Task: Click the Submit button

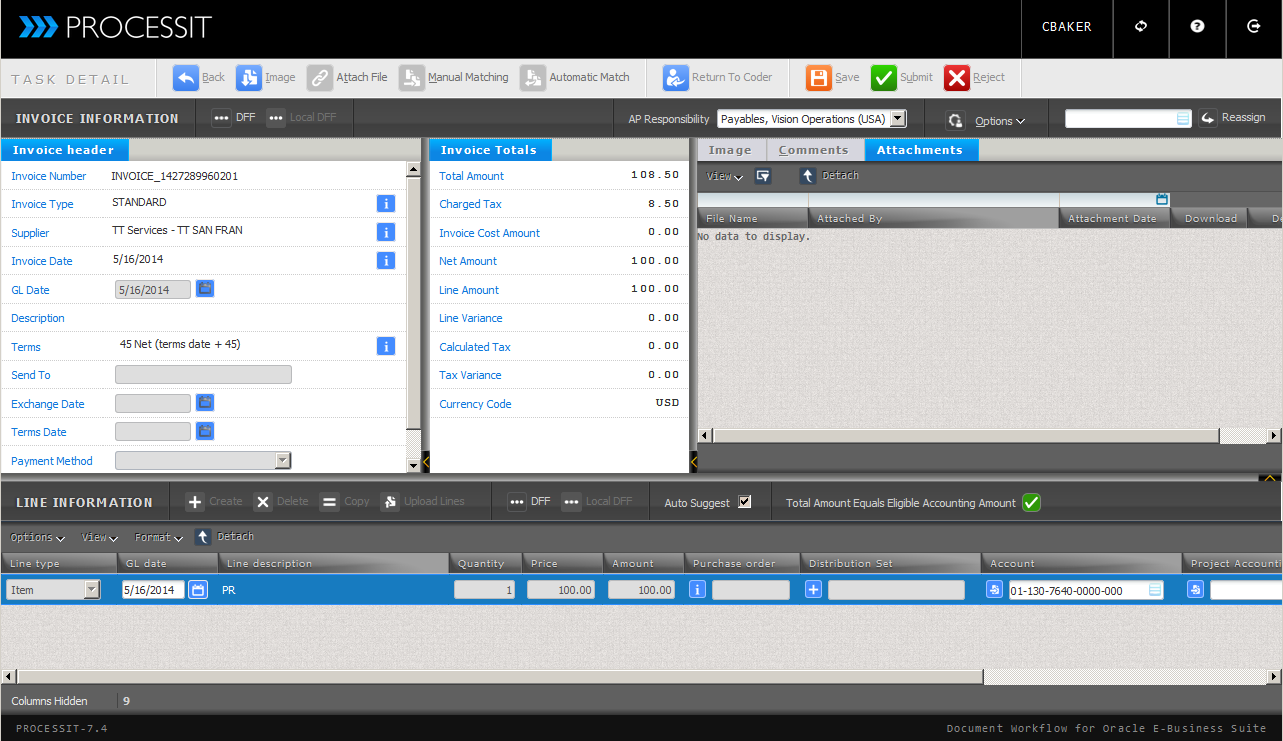Action: click(x=902, y=78)
